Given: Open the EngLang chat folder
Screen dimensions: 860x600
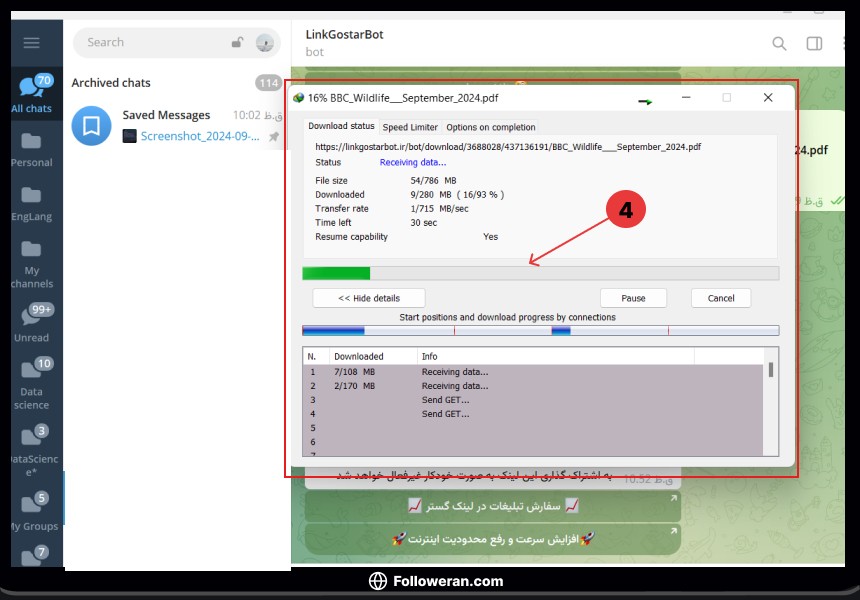Looking at the screenshot, I should (31, 203).
